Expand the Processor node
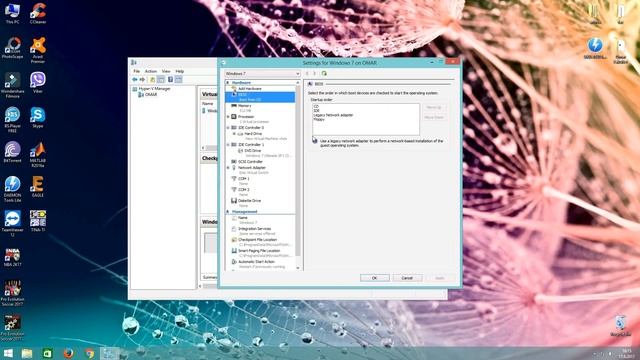640x360 pixels. tap(228, 117)
